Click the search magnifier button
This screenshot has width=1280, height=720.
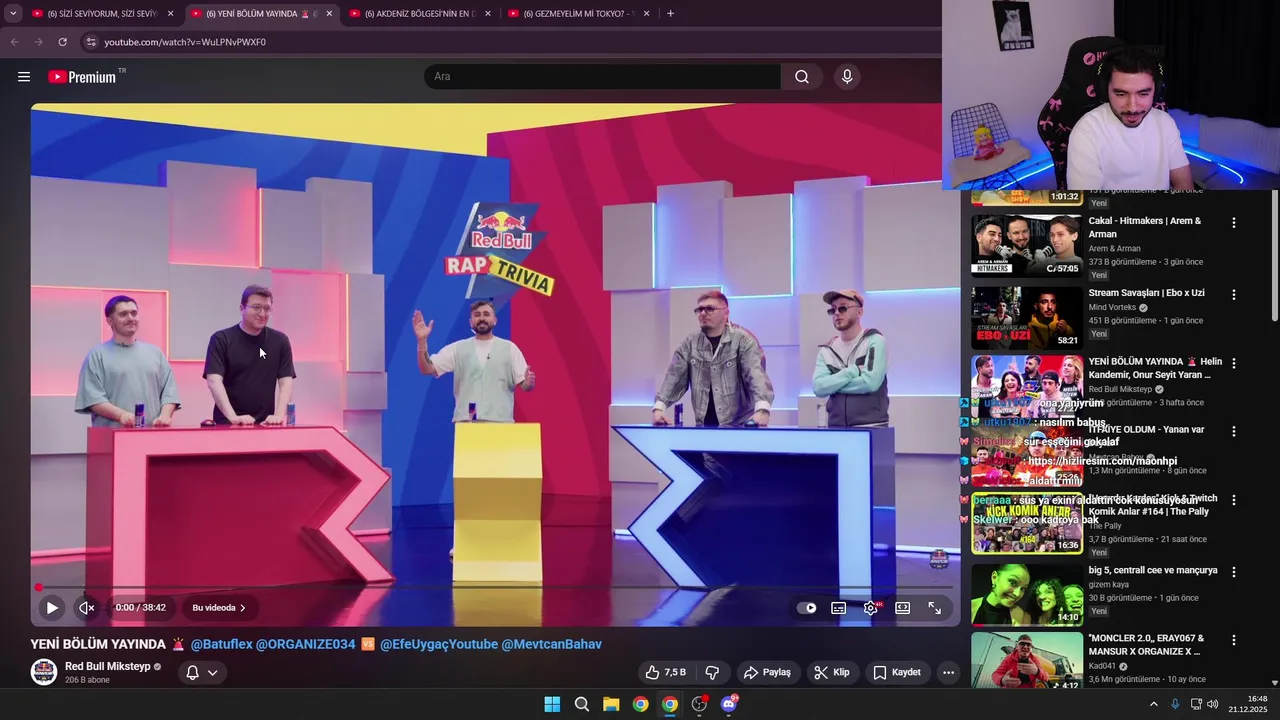(802, 77)
